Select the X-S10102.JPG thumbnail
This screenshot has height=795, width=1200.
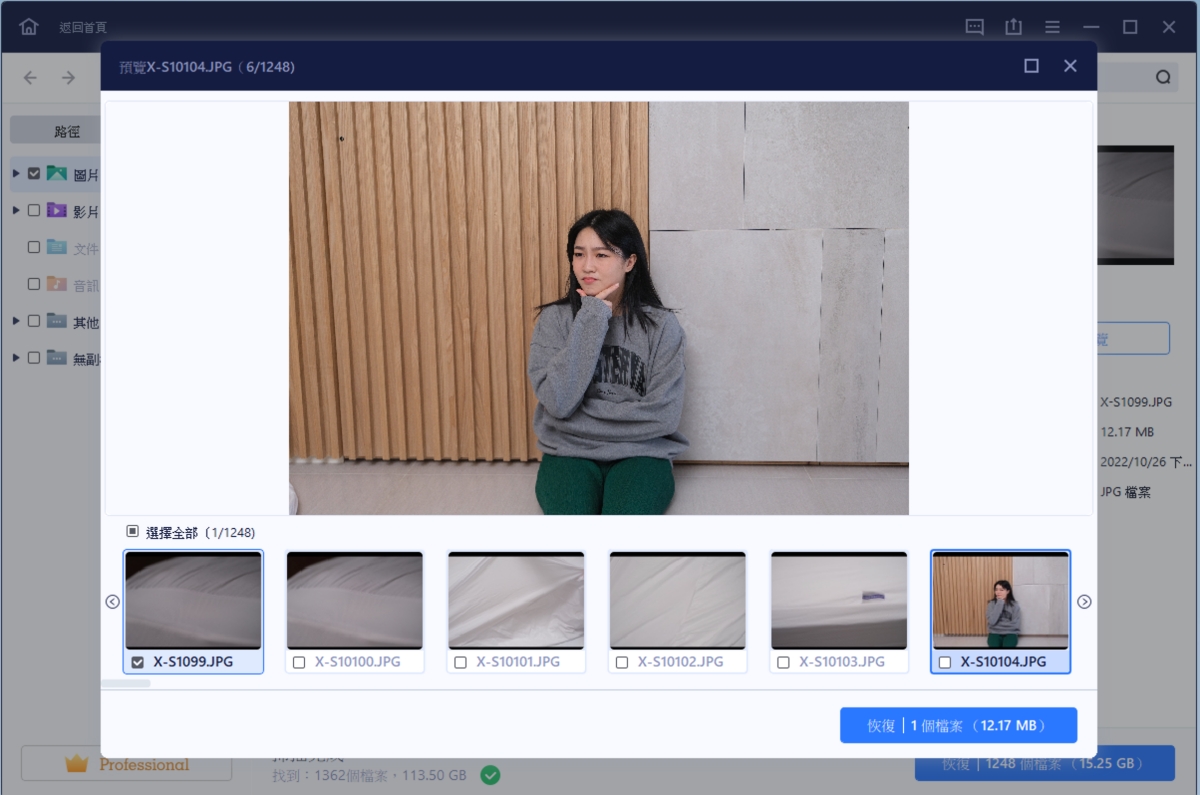click(677, 601)
